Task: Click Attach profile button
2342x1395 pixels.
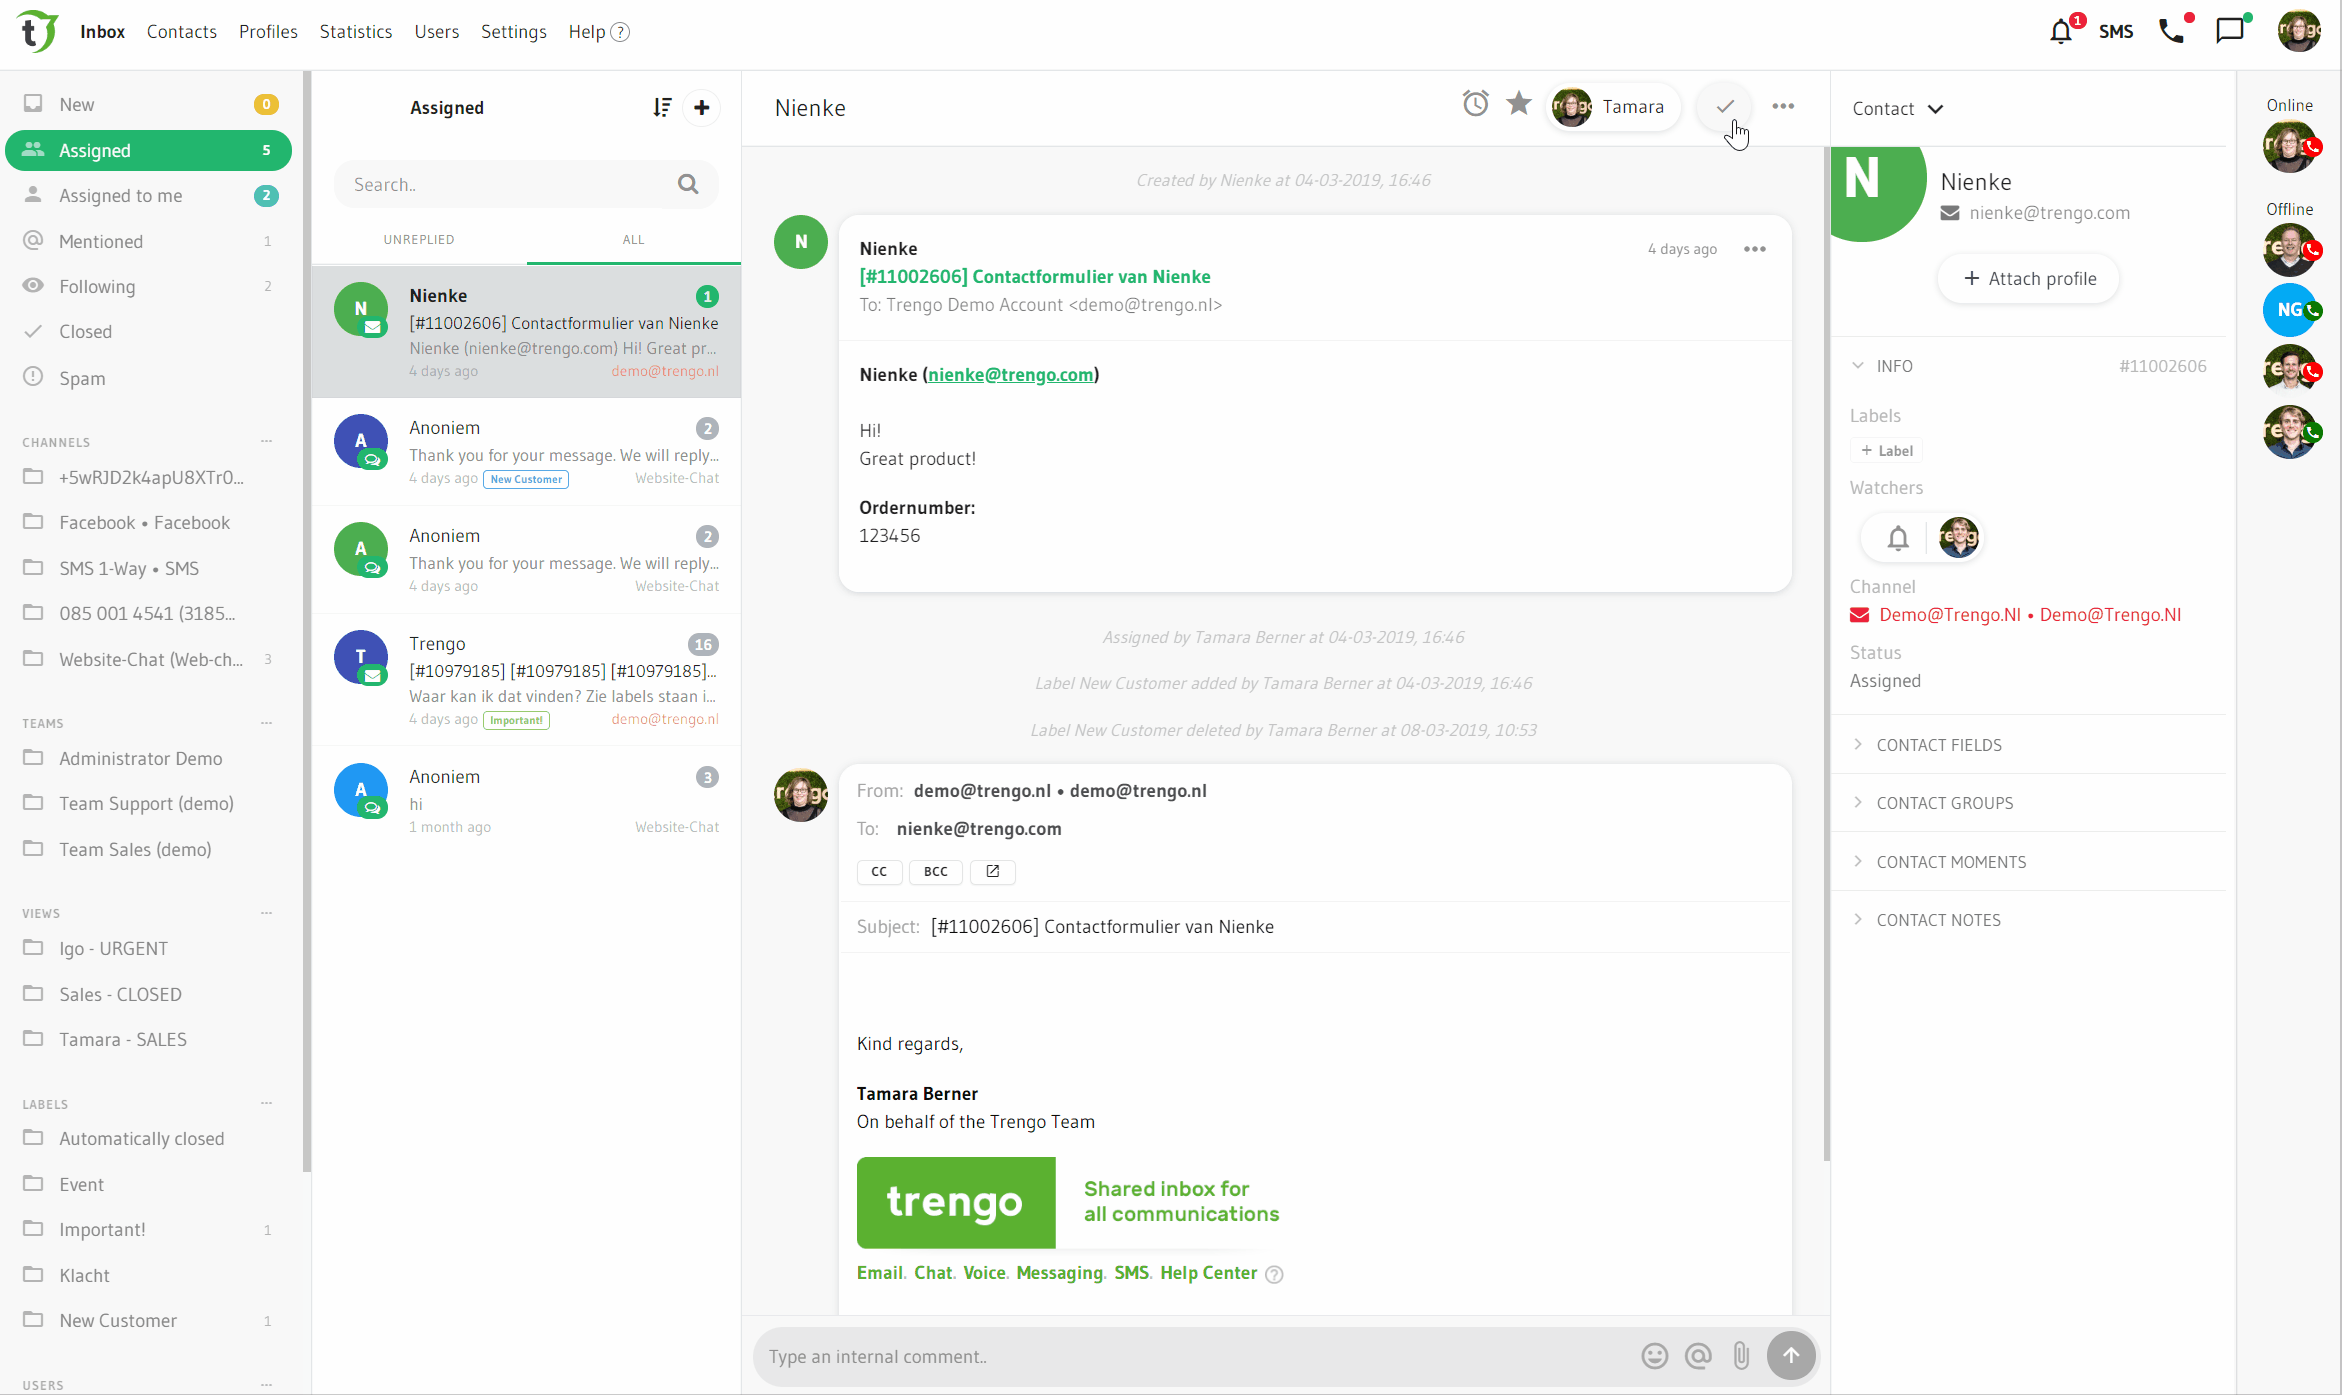Action: [x=2029, y=279]
